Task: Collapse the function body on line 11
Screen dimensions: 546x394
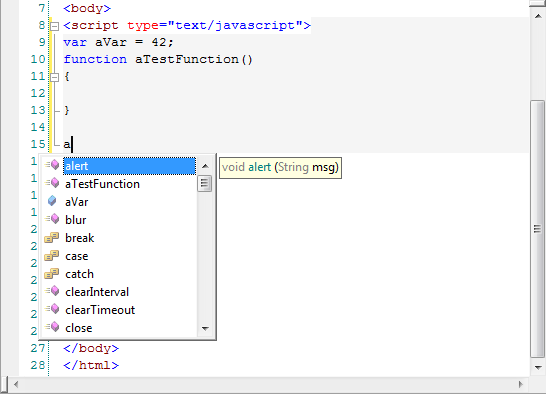Action: pos(54,77)
